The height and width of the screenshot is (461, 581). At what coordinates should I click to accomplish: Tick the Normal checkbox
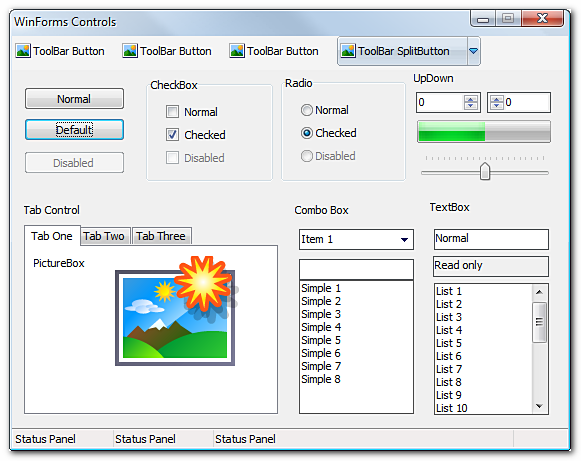click(172, 112)
